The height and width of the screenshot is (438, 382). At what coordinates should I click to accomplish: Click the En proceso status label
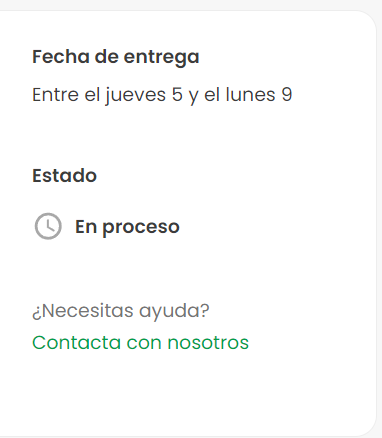(127, 227)
